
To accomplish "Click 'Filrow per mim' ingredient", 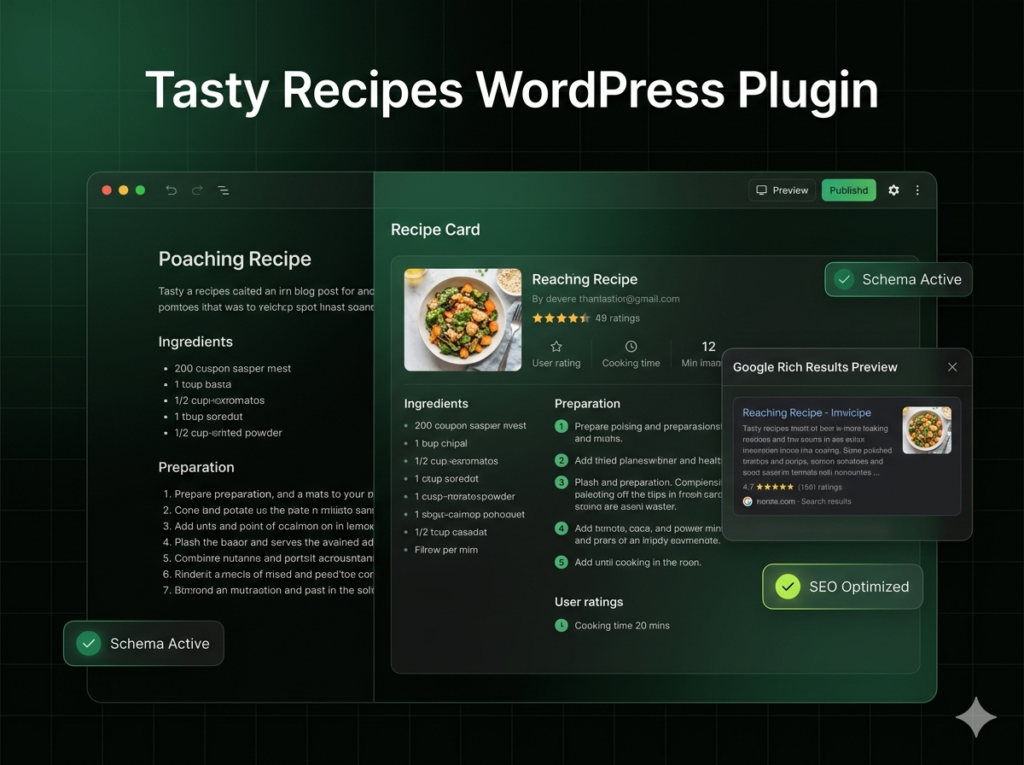I will point(446,549).
